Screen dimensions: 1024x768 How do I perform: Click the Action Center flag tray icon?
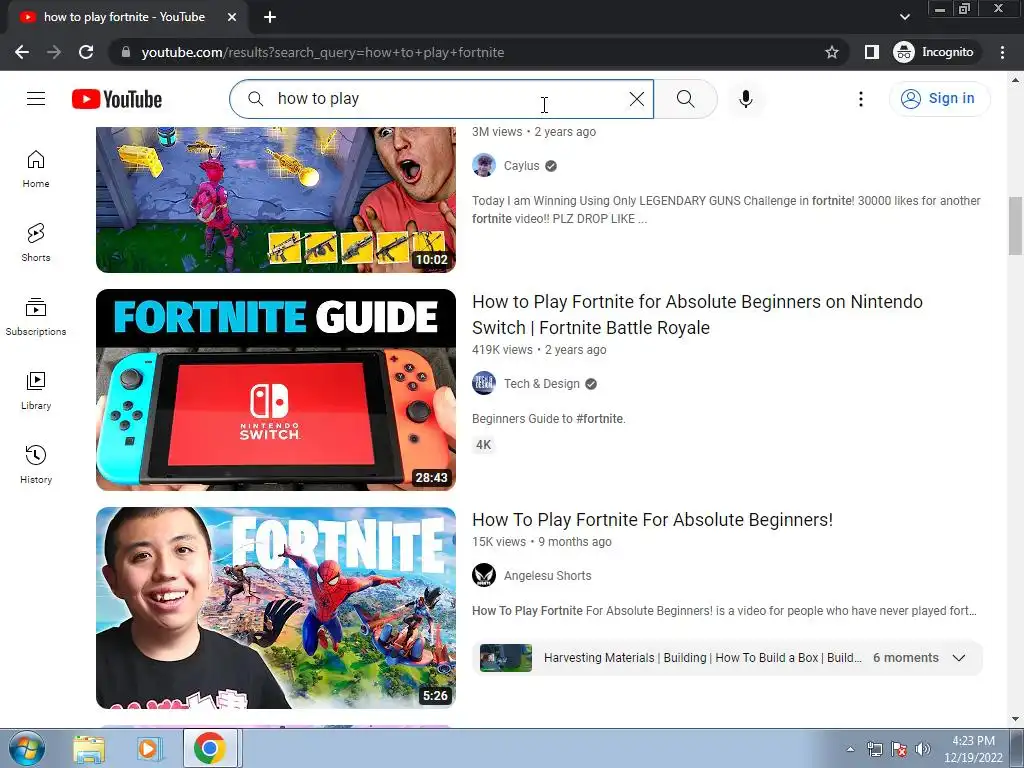tap(899, 749)
